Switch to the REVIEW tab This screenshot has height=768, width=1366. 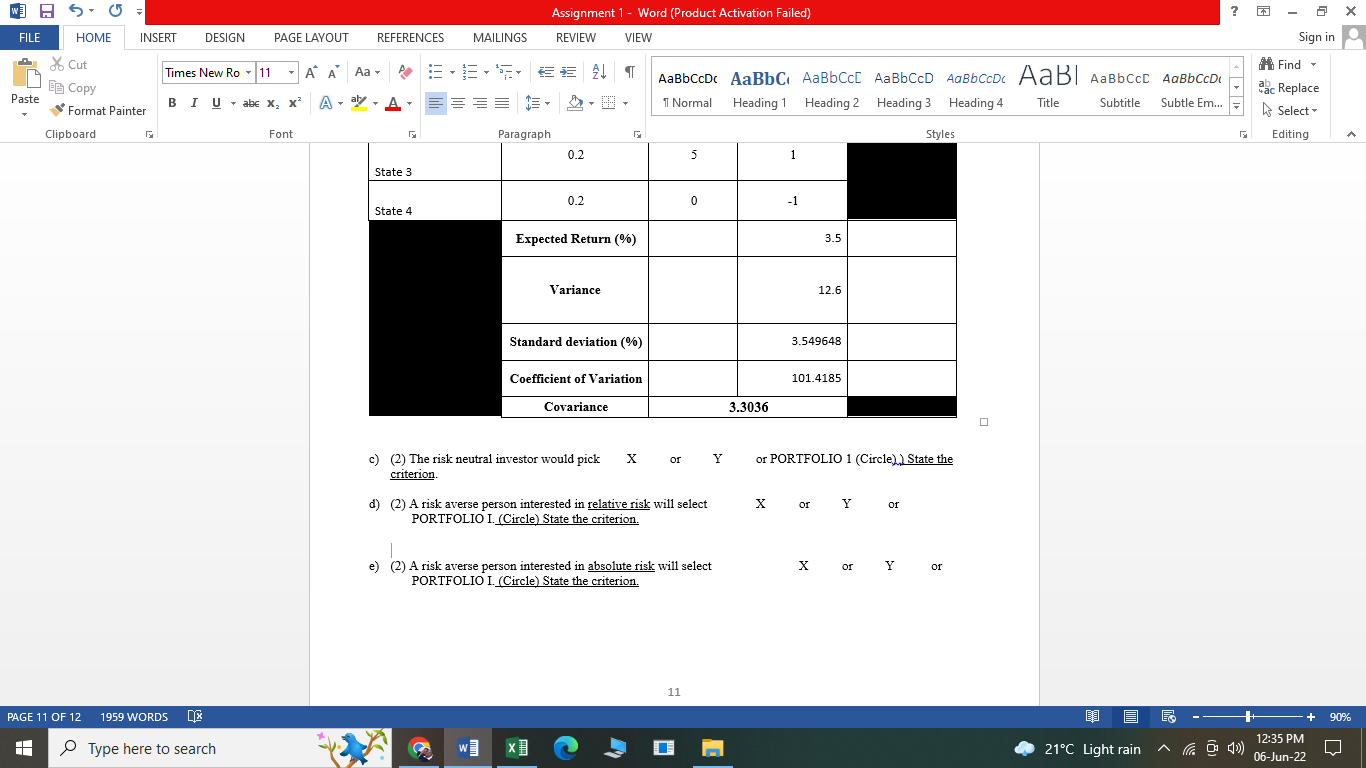(x=576, y=37)
